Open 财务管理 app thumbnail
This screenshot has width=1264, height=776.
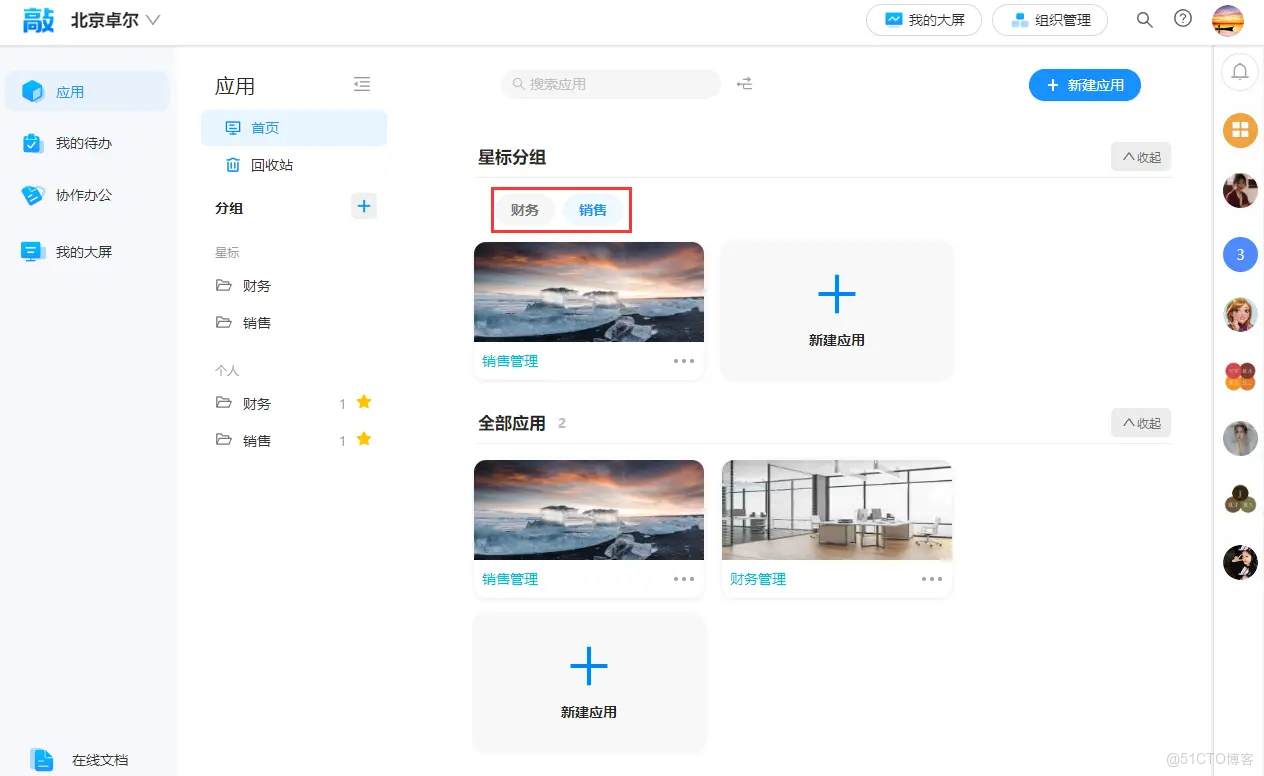tap(837, 510)
